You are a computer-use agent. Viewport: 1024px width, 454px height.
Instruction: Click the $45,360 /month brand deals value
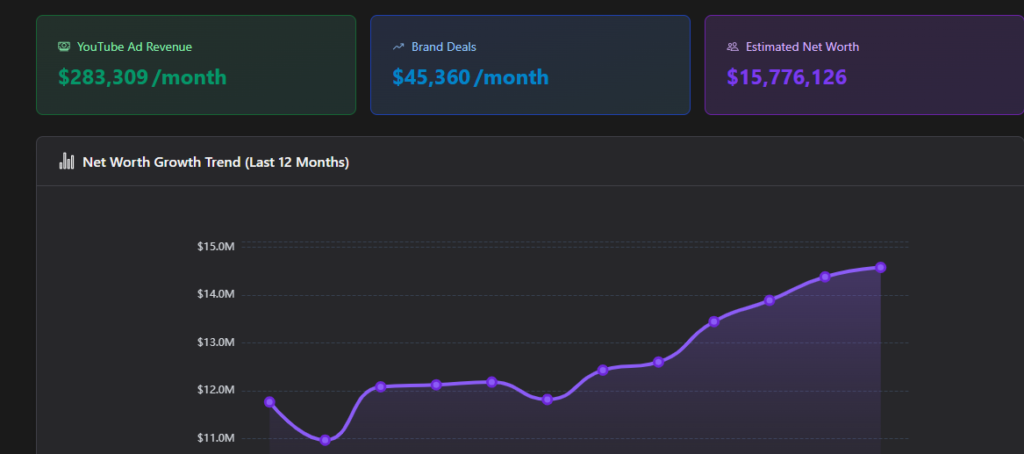point(470,77)
